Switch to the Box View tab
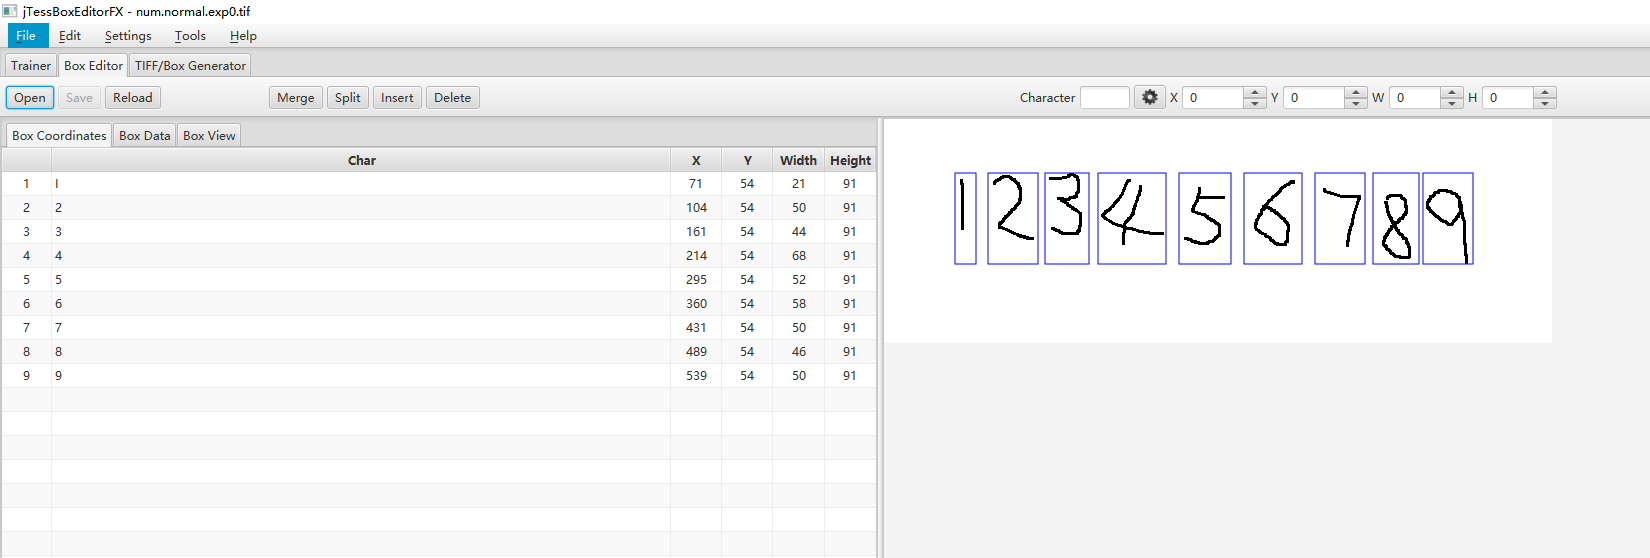Screen dimensions: 1650x558 [209, 136]
